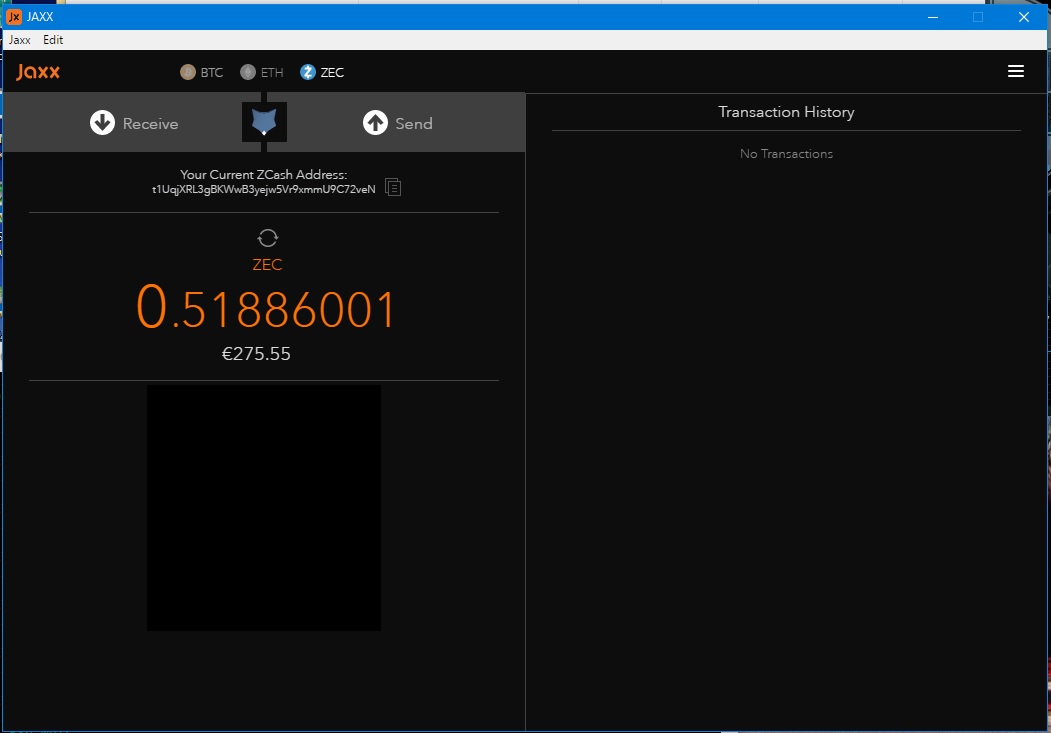The width and height of the screenshot is (1051, 733).
Task: Click the orange ZEC currency label
Action: click(x=267, y=265)
